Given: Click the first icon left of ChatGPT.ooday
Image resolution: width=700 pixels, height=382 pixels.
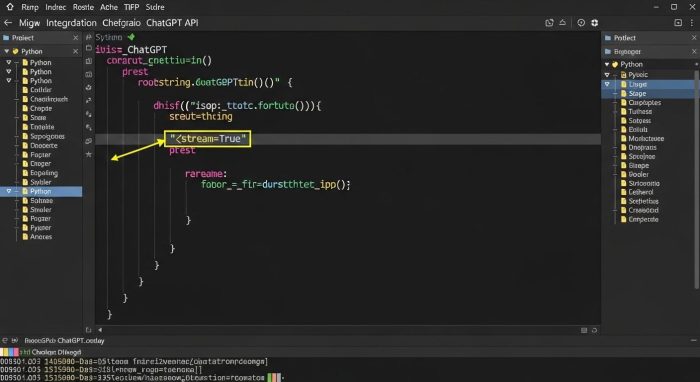Looking at the screenshot, I should coord(5,340).
